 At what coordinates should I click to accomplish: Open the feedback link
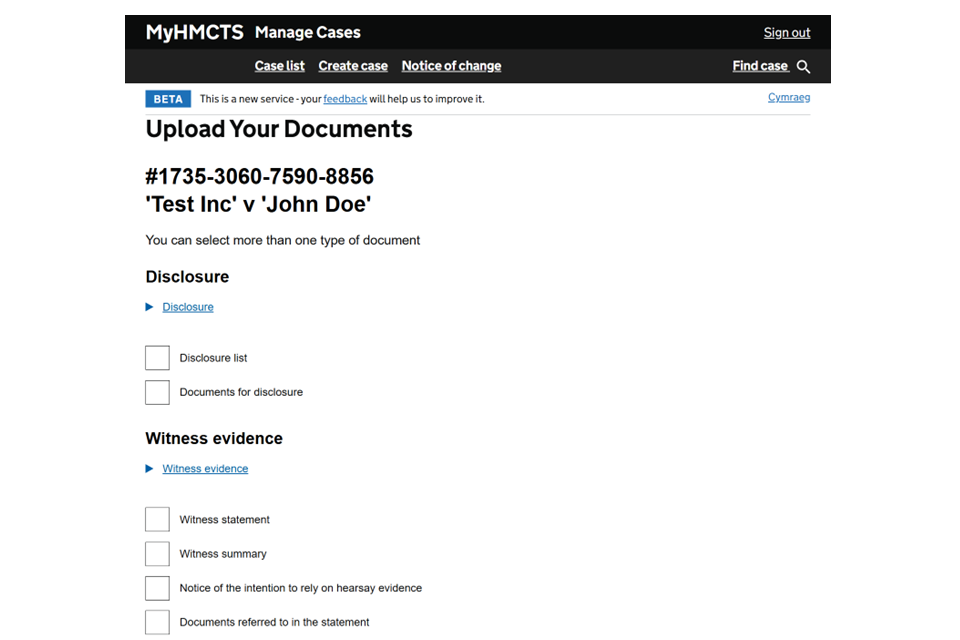[345, 99]
